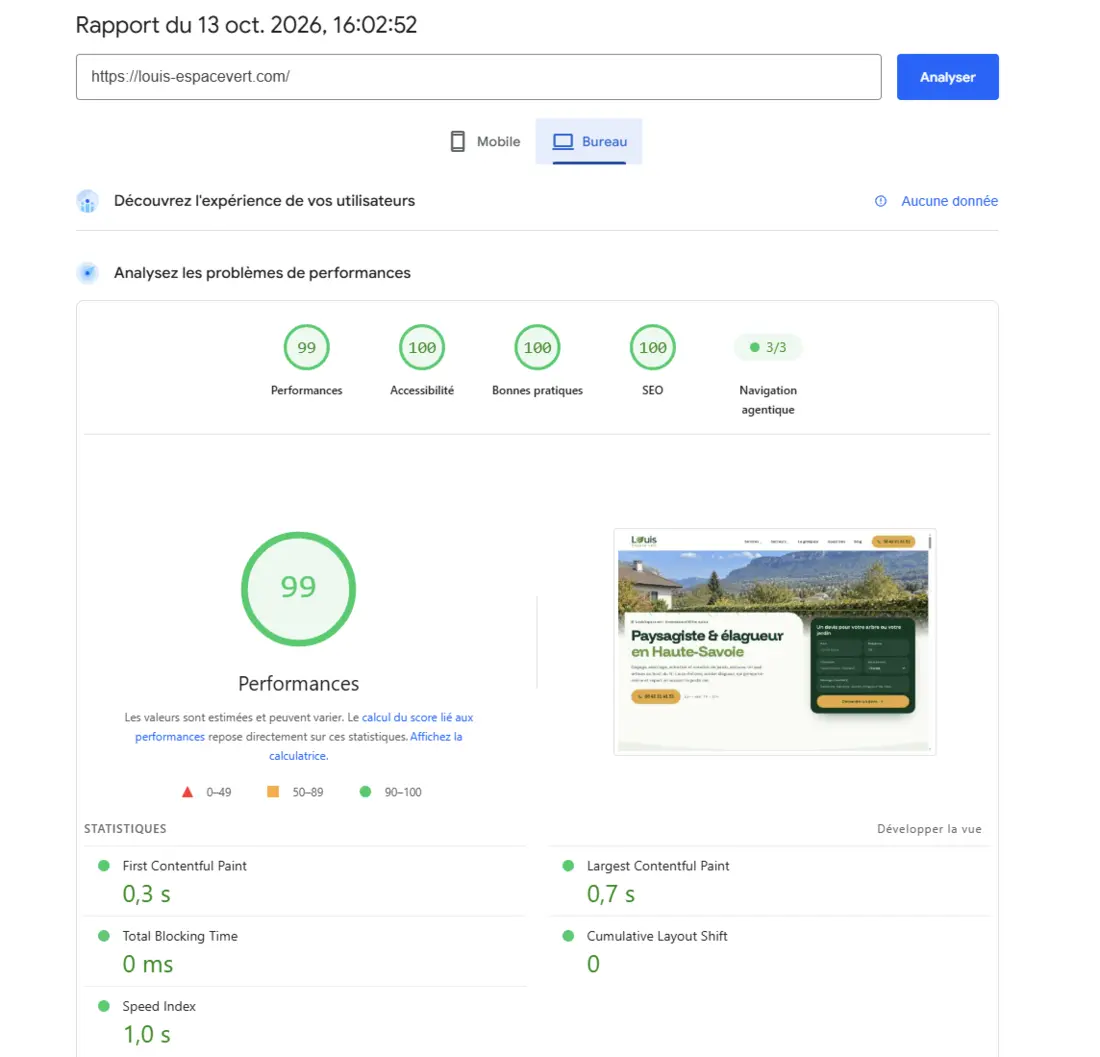Click the Speed Index green dot
The height and width of the screenshot is (1057, 1100).
104,1006
